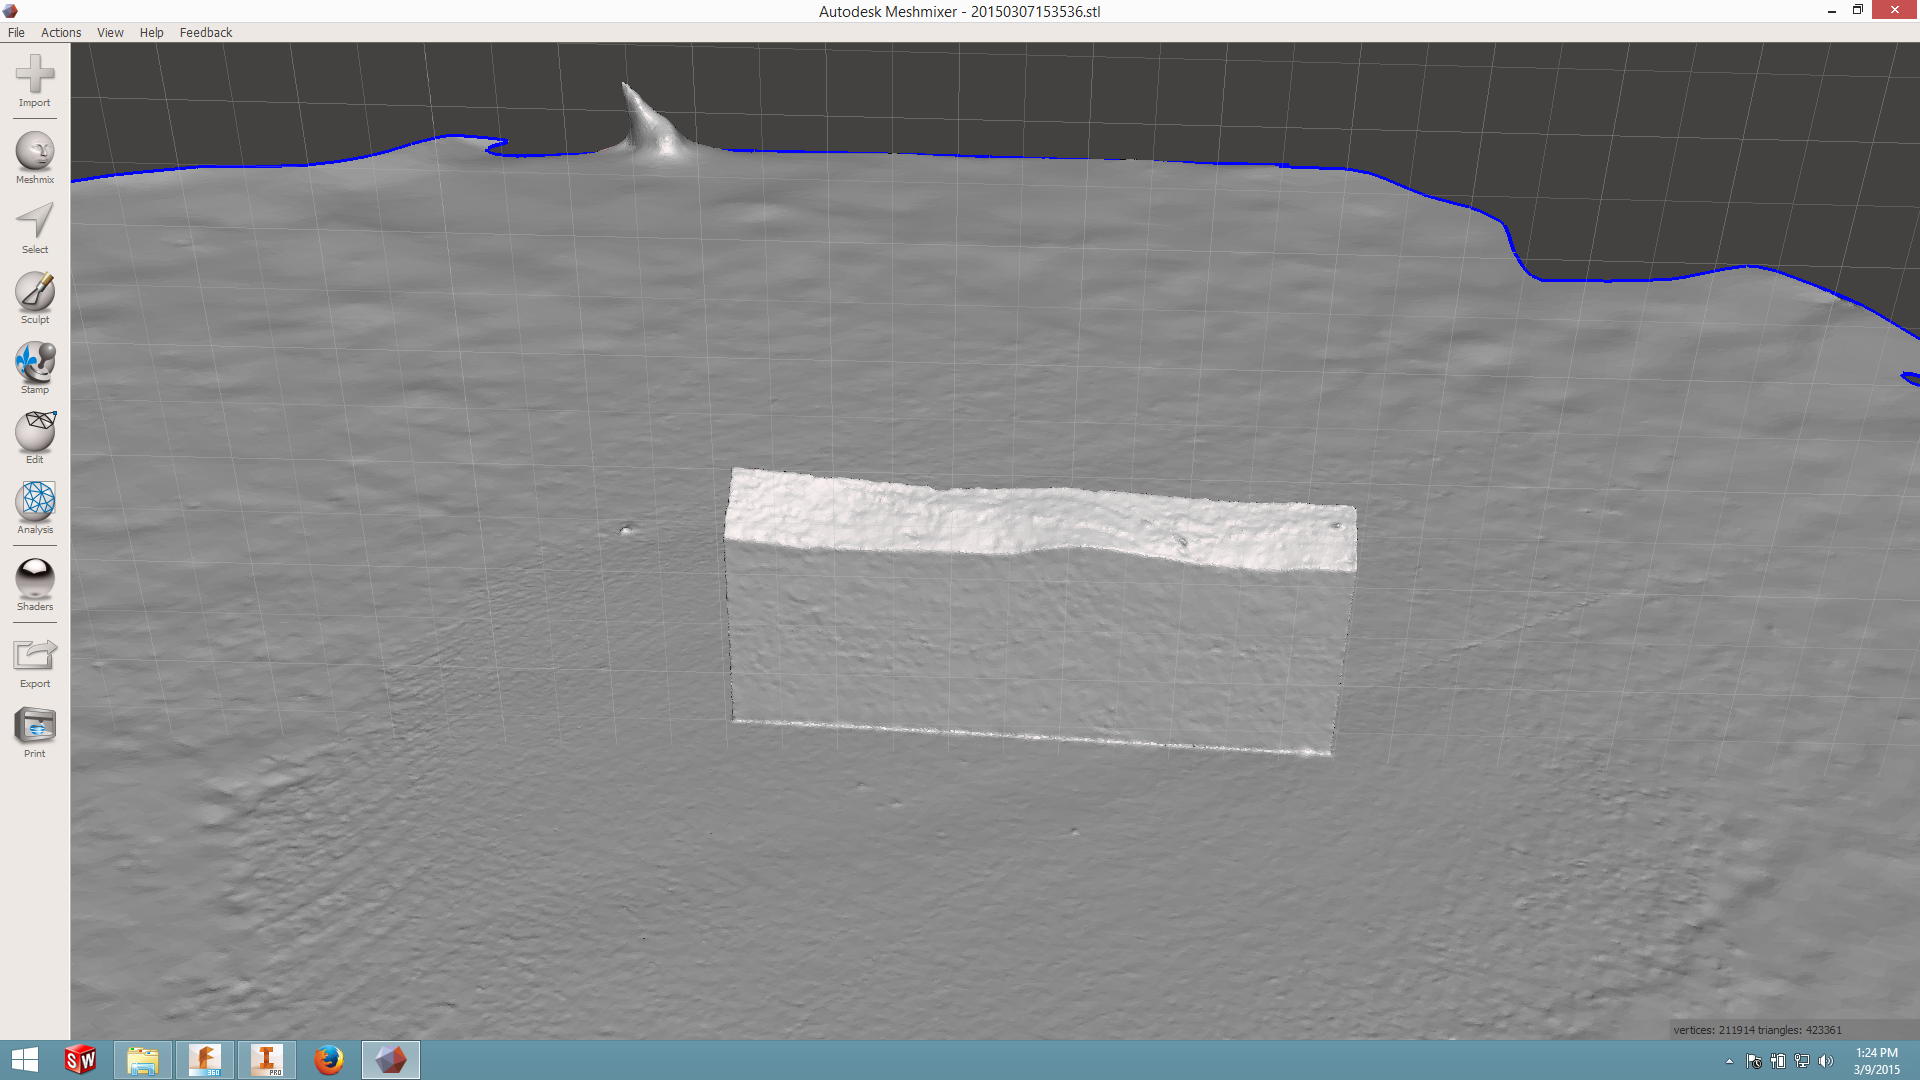Open Inventor Pro taskbar icon
Image resolution: width=1920 pixels, height=1080 pixels.
pos(267,1060)
